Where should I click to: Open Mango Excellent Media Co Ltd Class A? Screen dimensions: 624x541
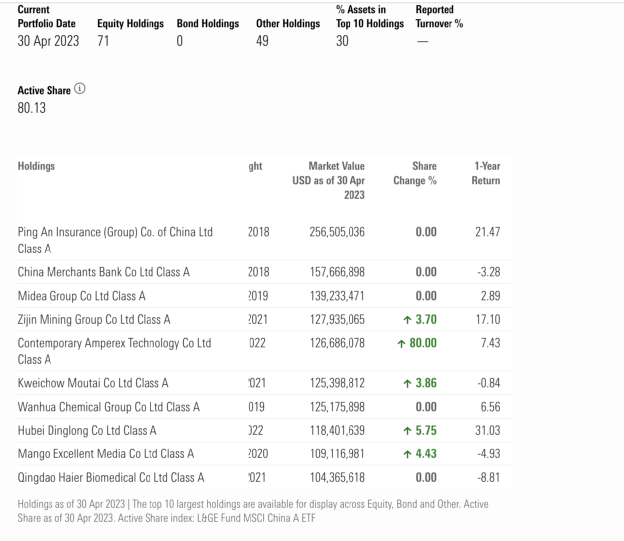pos(105,453)
